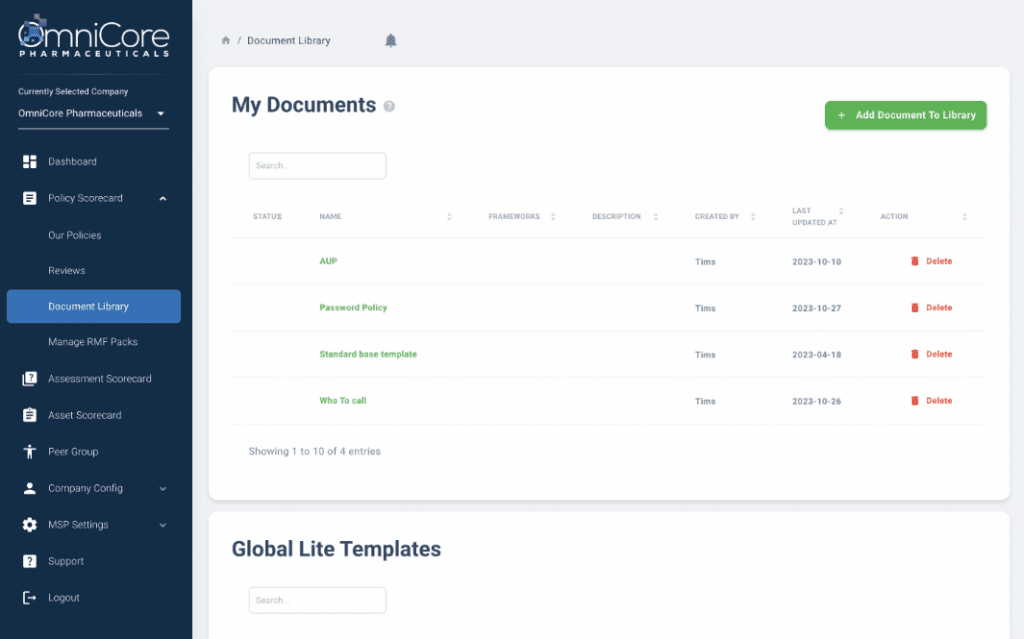Click the Assessment Scorecard sidebar icon
This screenshot has height=639, width=1024.
pos(30,379)
